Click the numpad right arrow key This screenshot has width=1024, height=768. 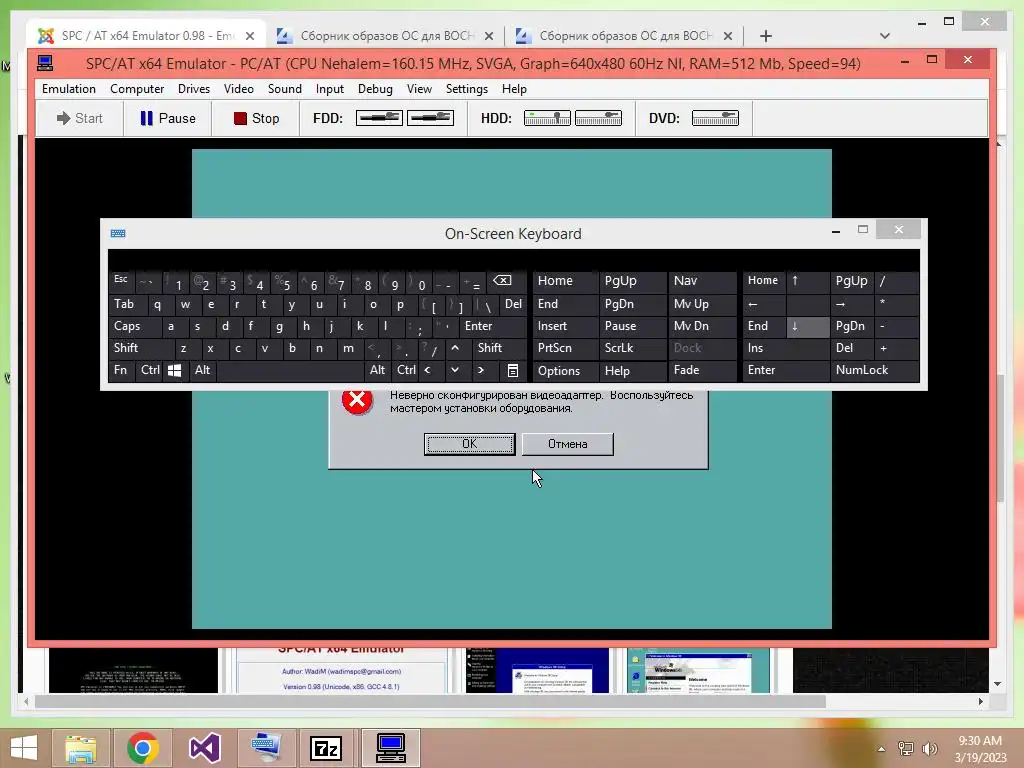point(852,304)
